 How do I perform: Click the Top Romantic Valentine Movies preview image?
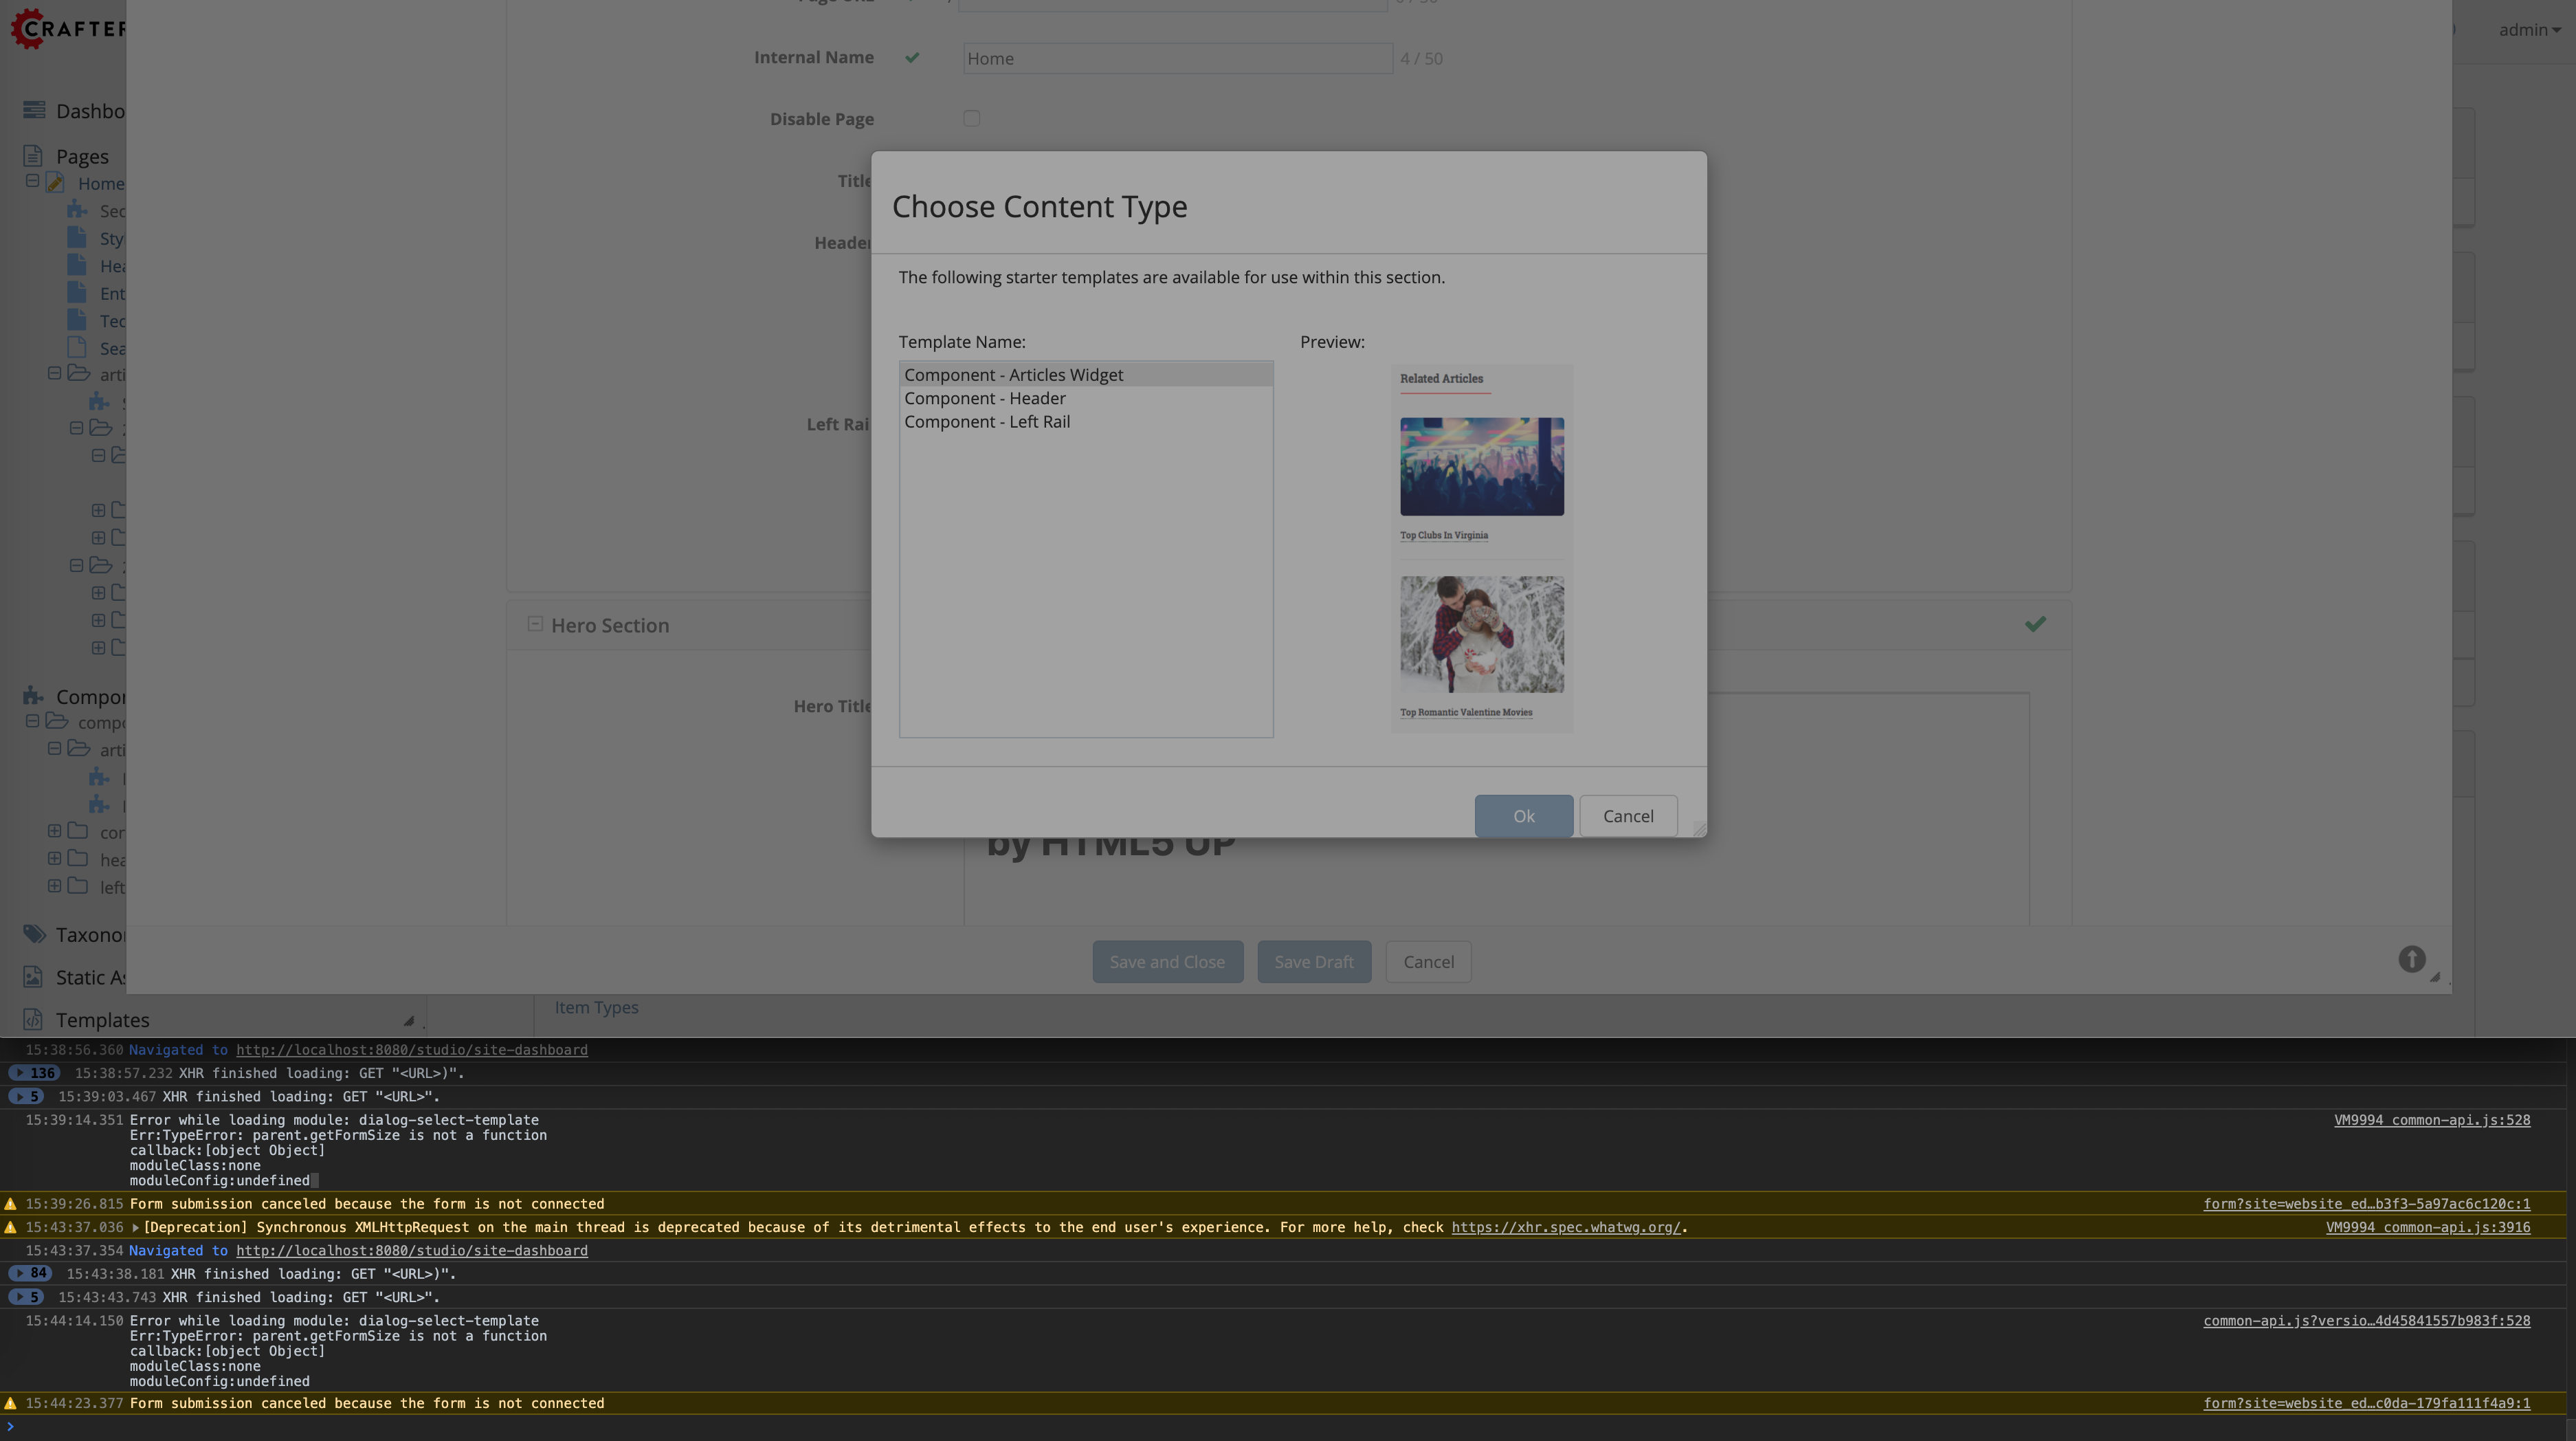coord(1482,634)
